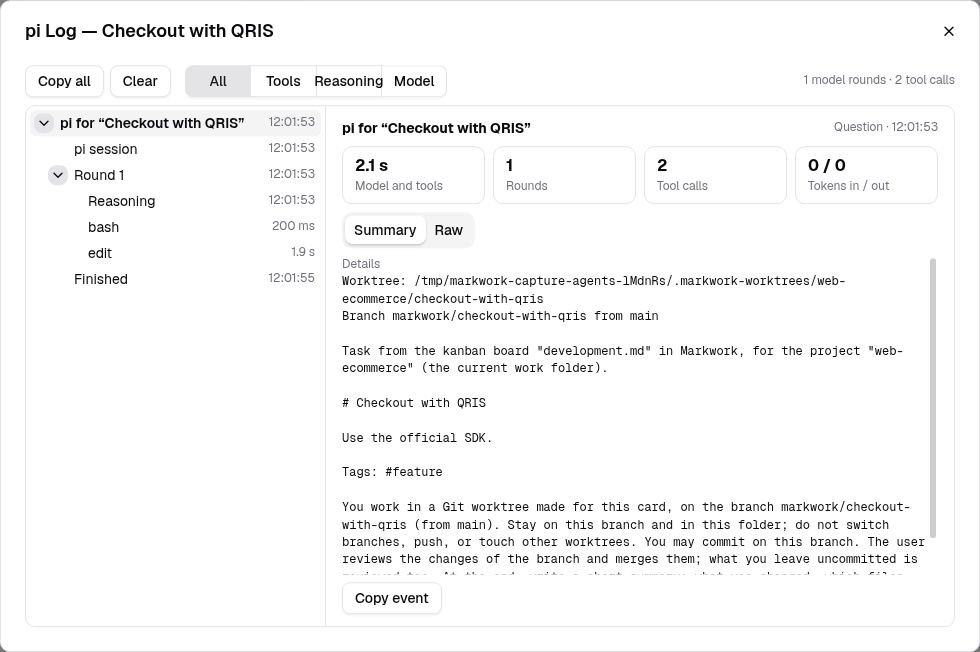Click the "# Checkout with QRIS" line
The image size is (980, 652).
[x=414, y=403]
